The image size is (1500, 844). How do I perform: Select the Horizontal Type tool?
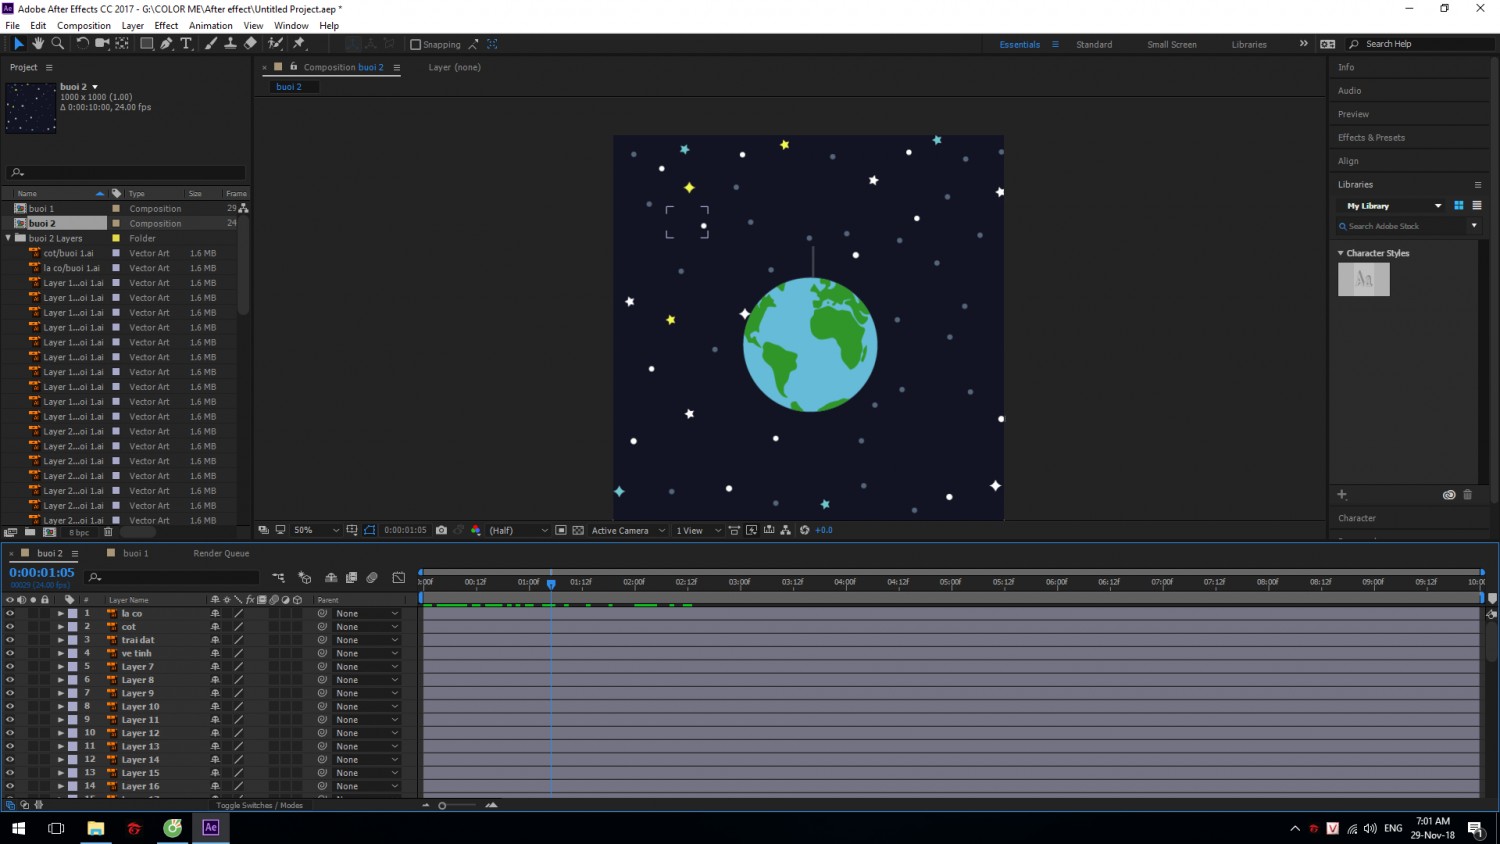pyautogui.click(x=186, y=44)
